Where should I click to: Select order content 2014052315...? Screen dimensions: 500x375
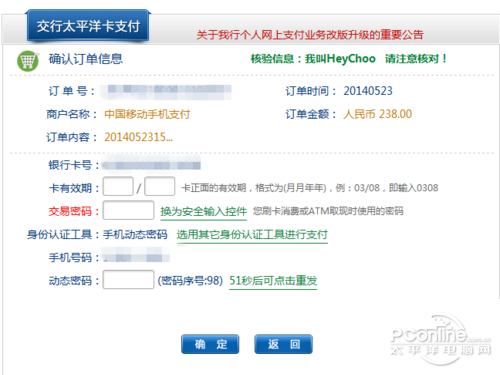point(138,137)
